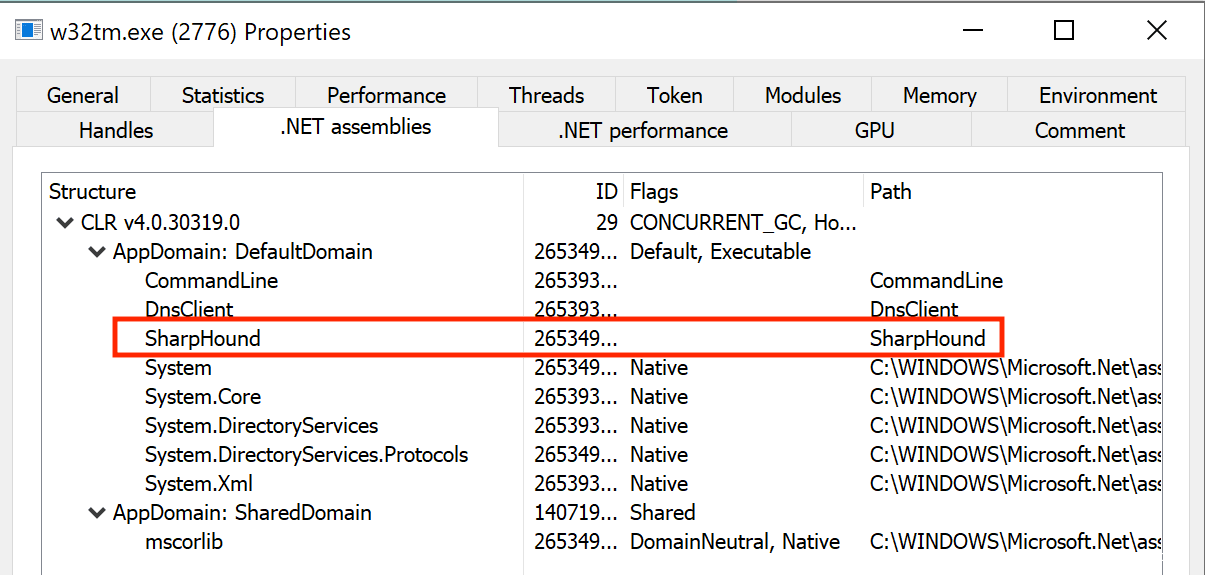Image resolution: width=1205 pixels, height=575 pixels.
Task: Show the Threads tab
Action: pyautogui.click(x=546, y=96)
